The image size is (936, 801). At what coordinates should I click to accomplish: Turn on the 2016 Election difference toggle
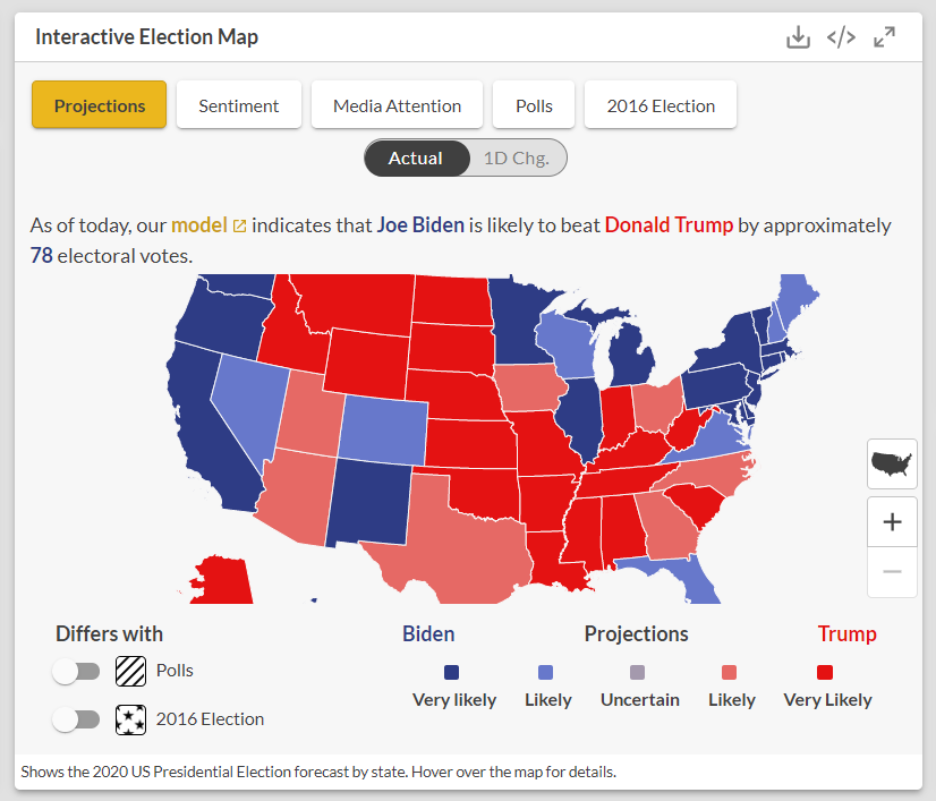pyautogui.click(x=77, y=719)
